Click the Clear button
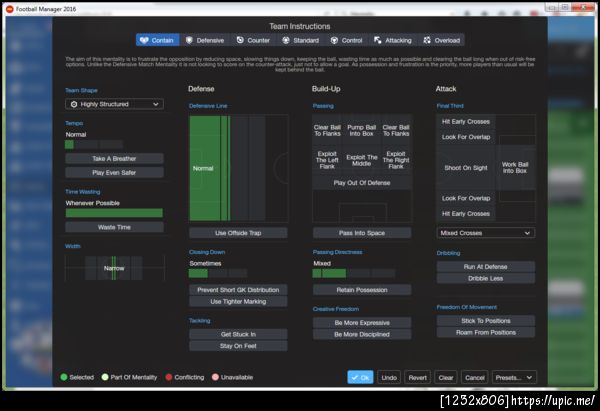 (x=446, y=377)
